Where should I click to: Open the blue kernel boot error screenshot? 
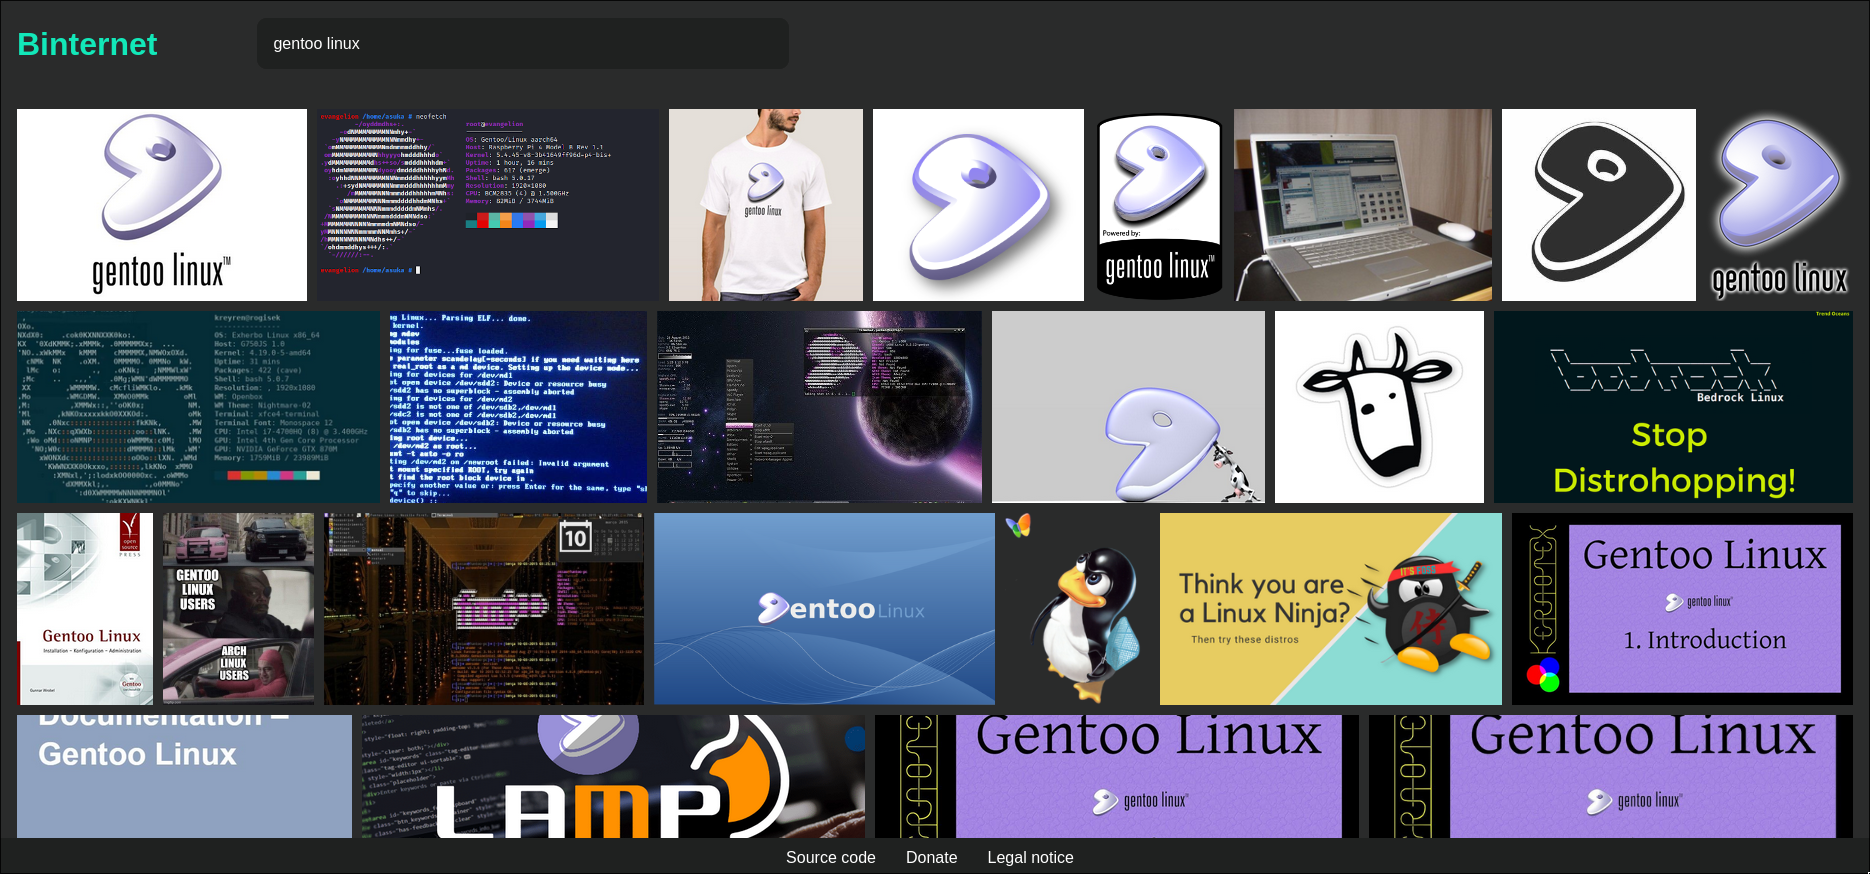[518, 407]
